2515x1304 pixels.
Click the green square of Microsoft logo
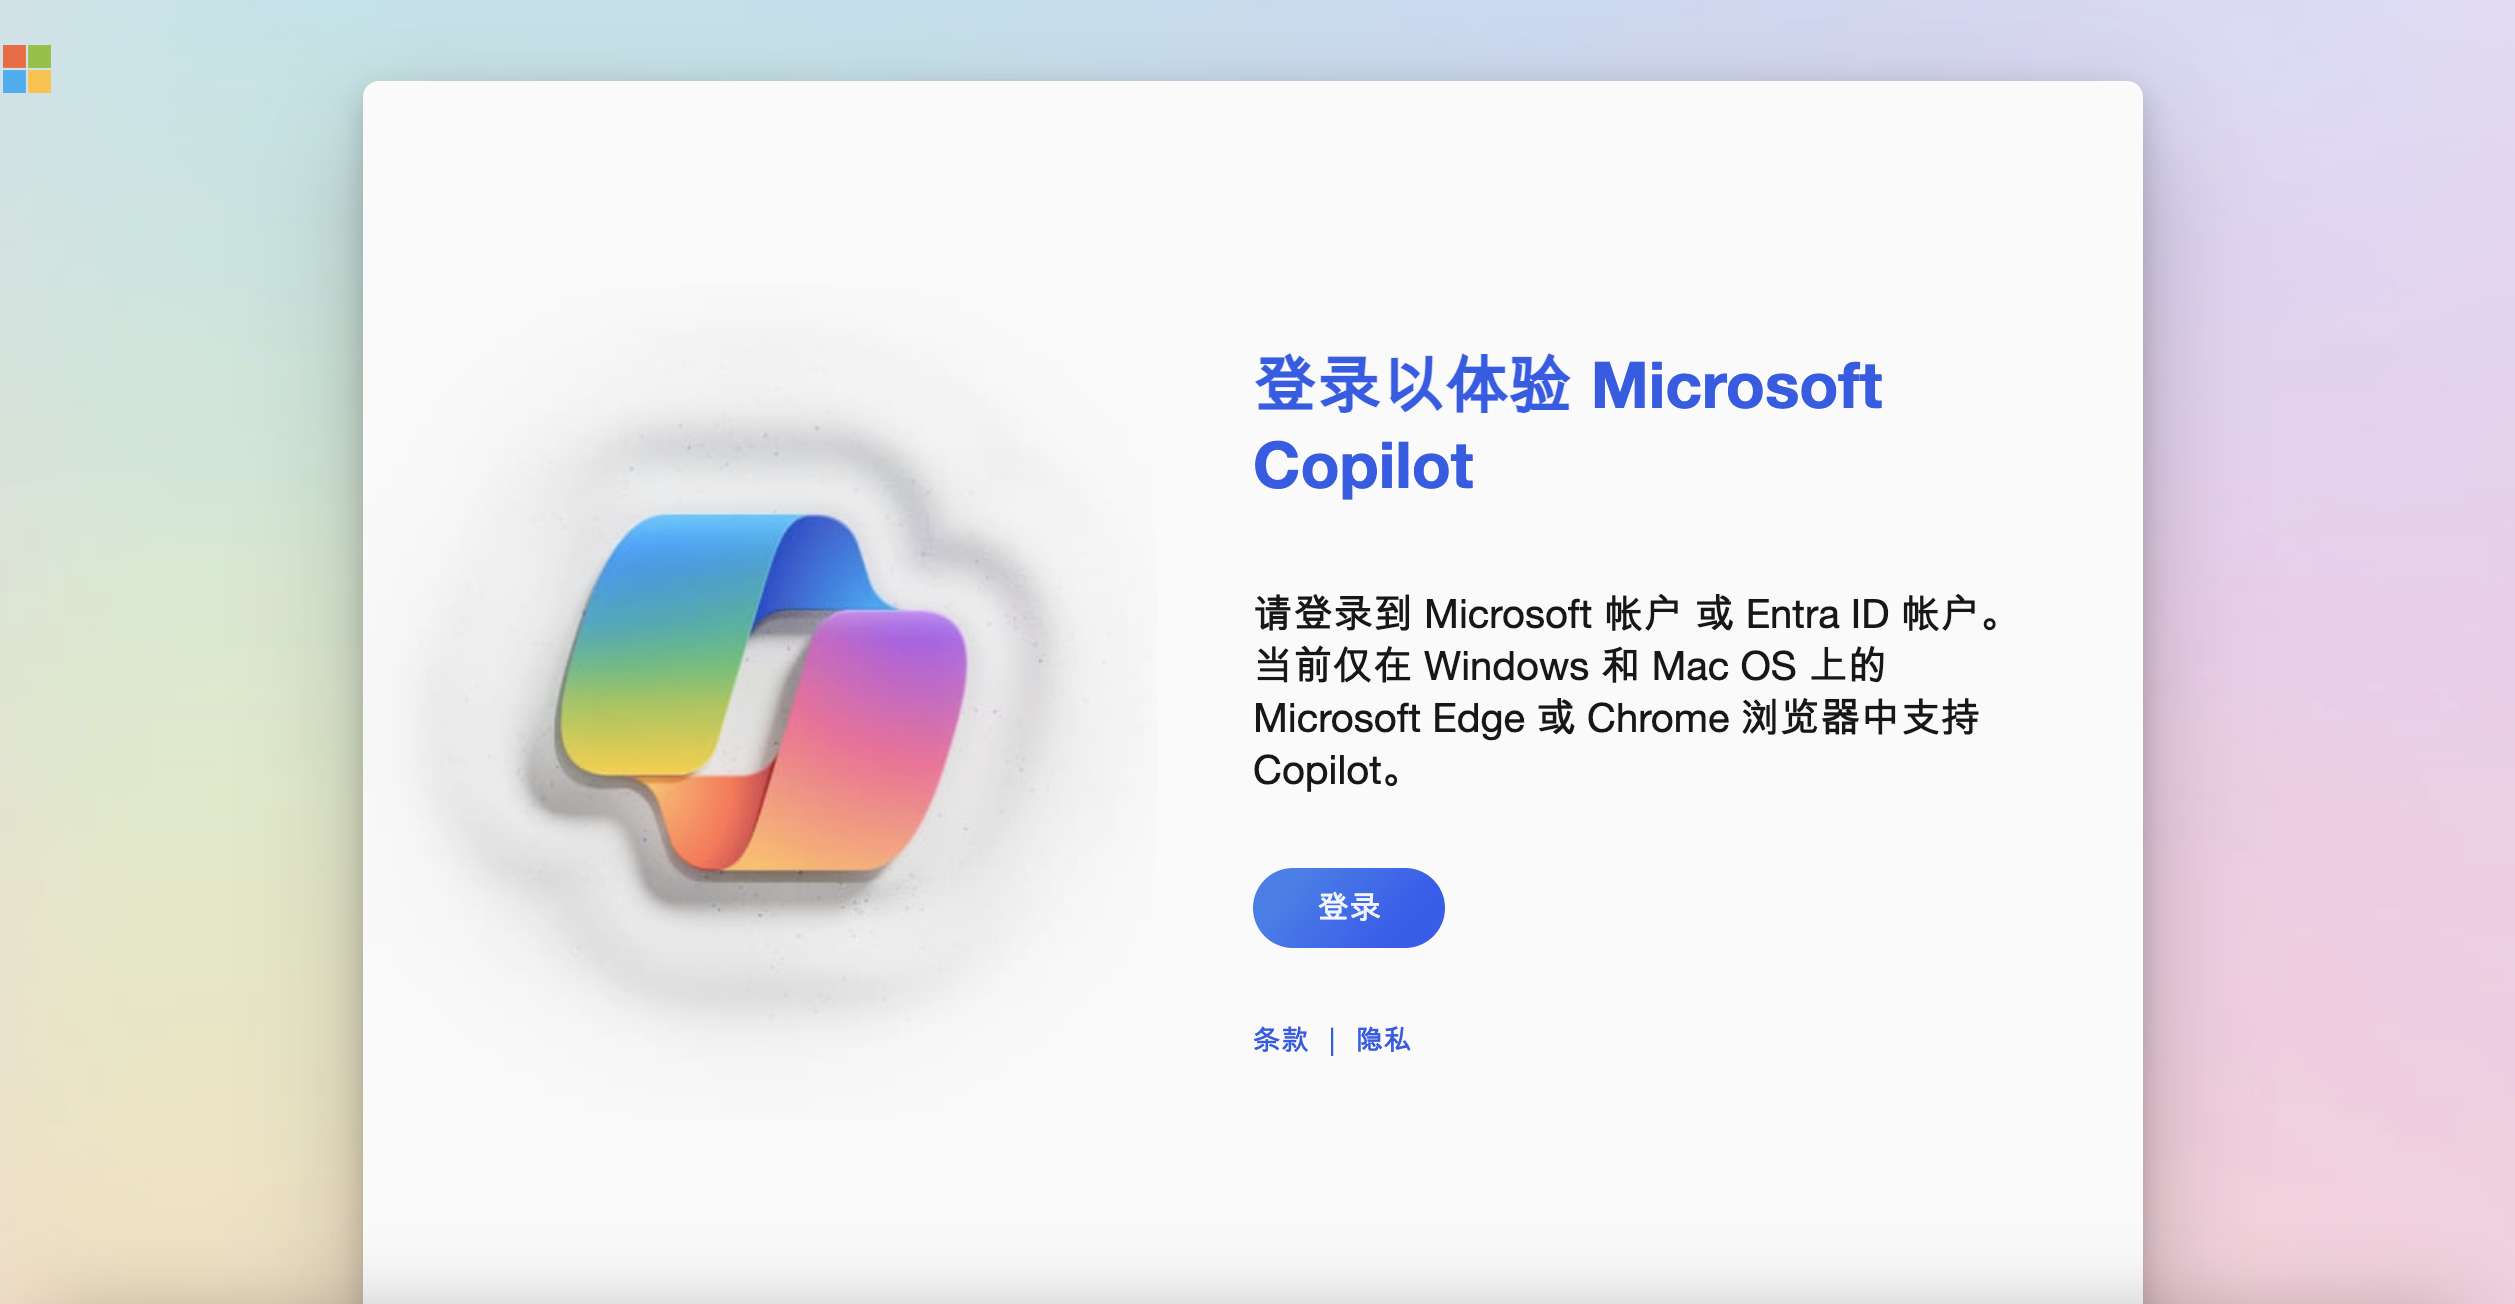coord(39,56)
